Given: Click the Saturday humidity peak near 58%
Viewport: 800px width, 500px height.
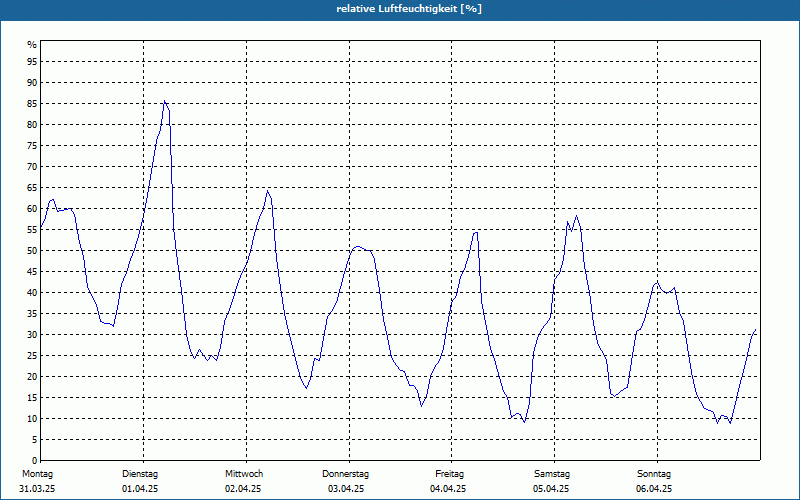Looking at the screenshot, I should (576, 216).
